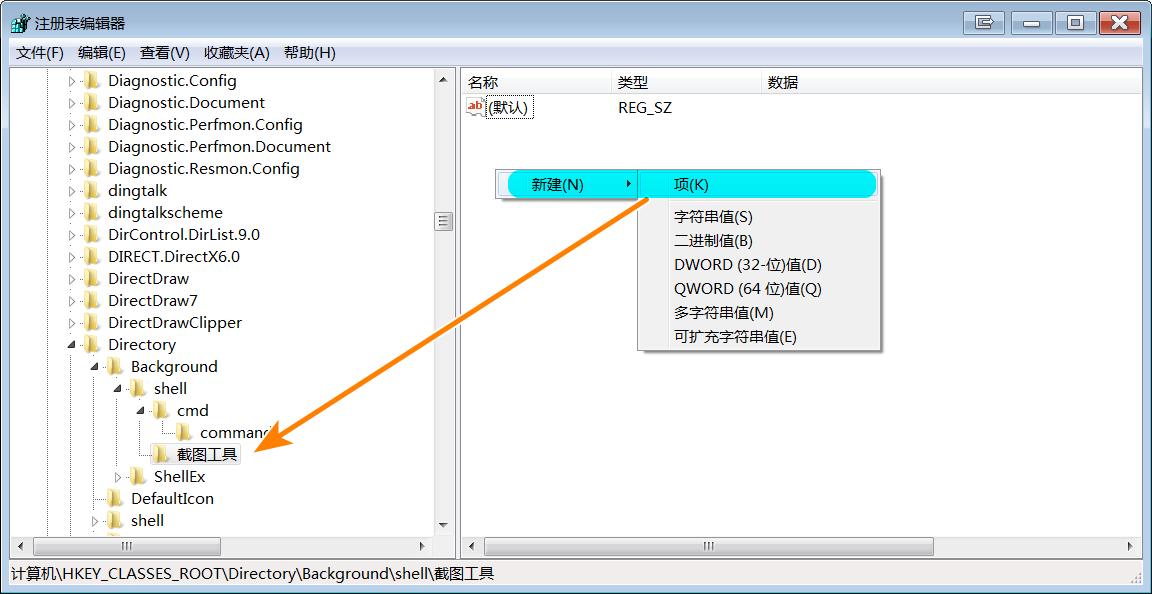The width and height of the screenshot is (1152, 594).
Task: Maximize the Registry Editor window
Action: [x=1075, y=23]
